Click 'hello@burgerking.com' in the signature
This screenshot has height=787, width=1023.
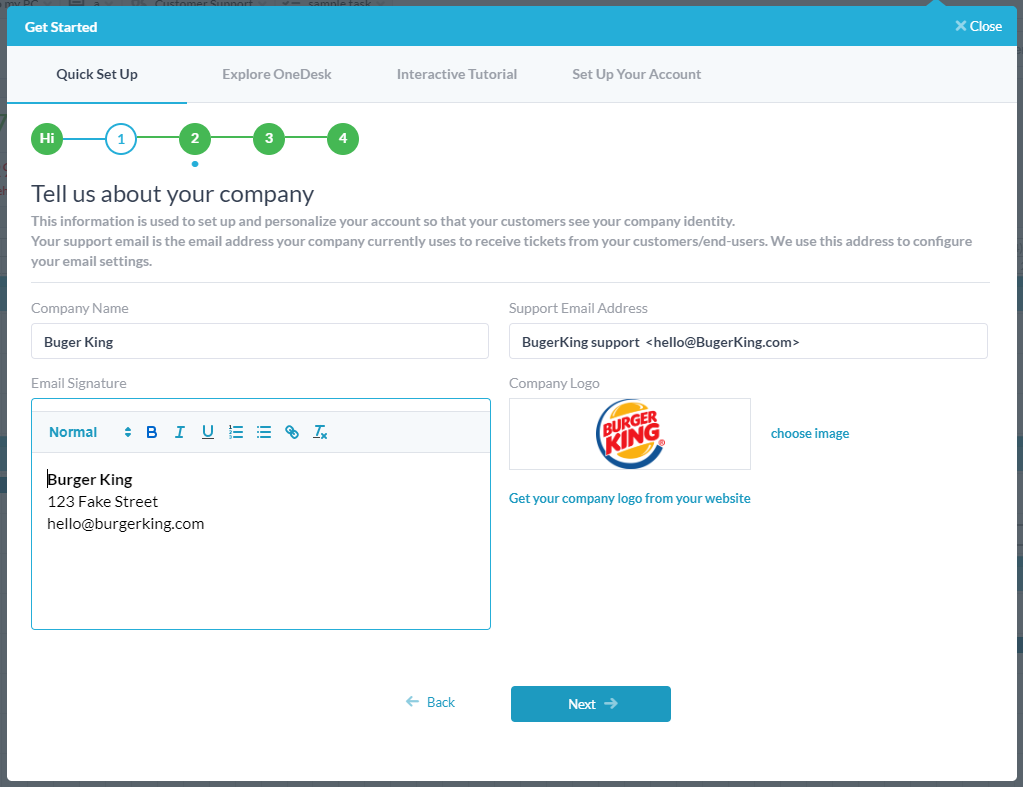125,523
